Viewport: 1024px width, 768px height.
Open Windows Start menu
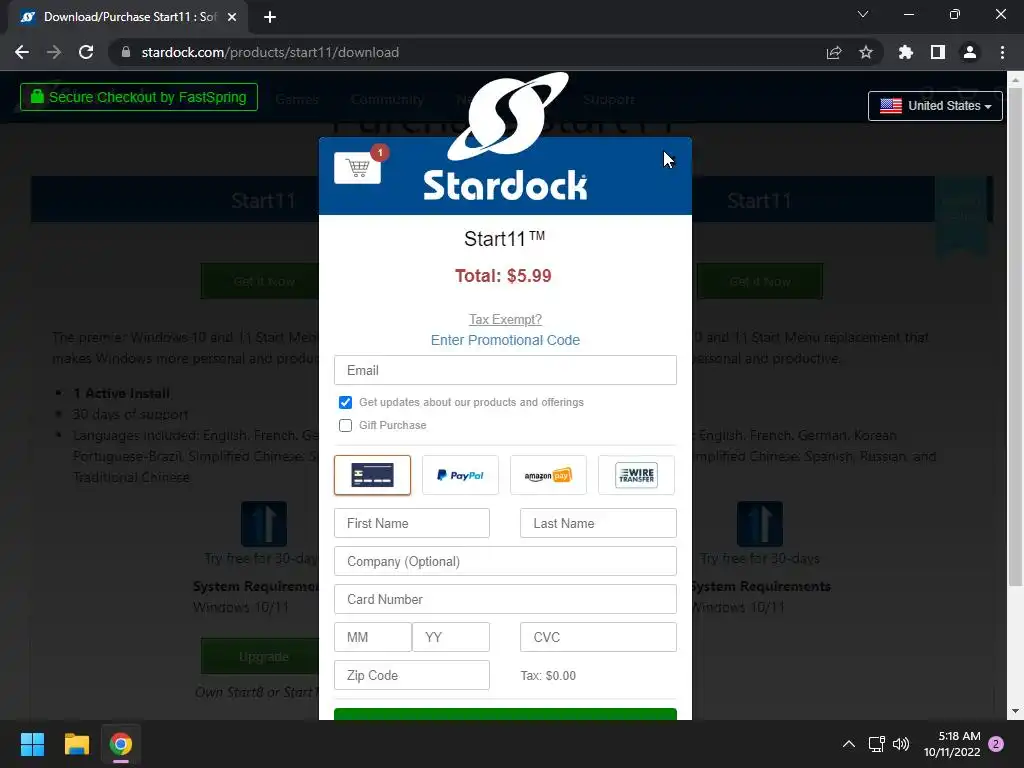pyautogui.click(x=32, y=744)
